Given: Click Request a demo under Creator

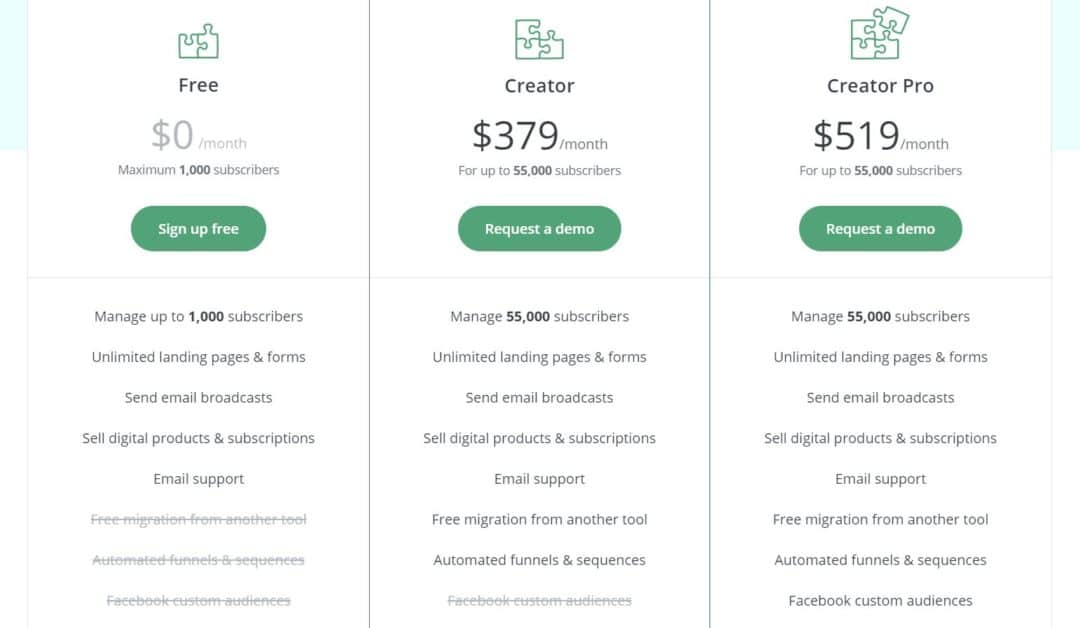Looking at the screenshot, I should pos(539,228).
